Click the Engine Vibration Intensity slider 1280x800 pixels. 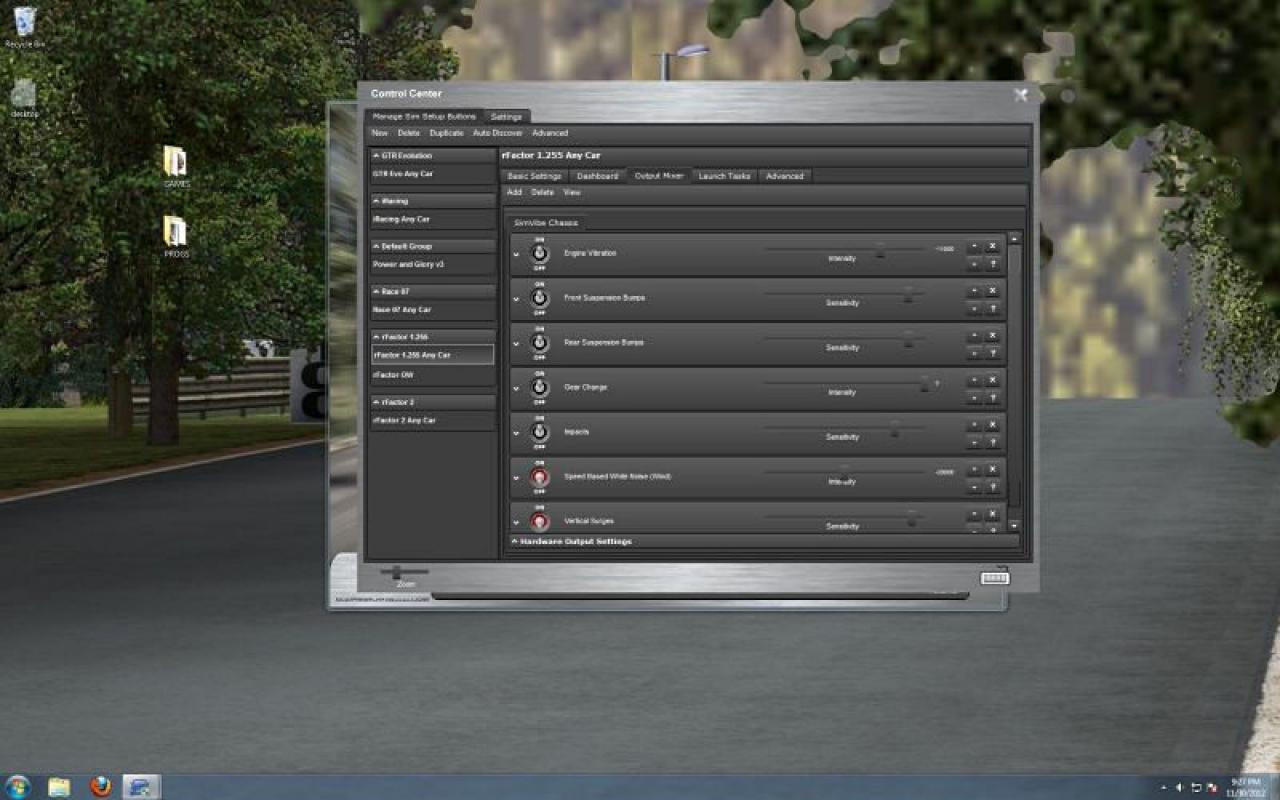pos(845,250)
